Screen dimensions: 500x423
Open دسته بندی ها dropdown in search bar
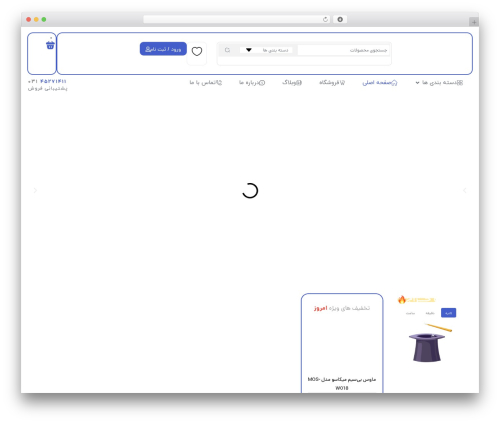266,50
